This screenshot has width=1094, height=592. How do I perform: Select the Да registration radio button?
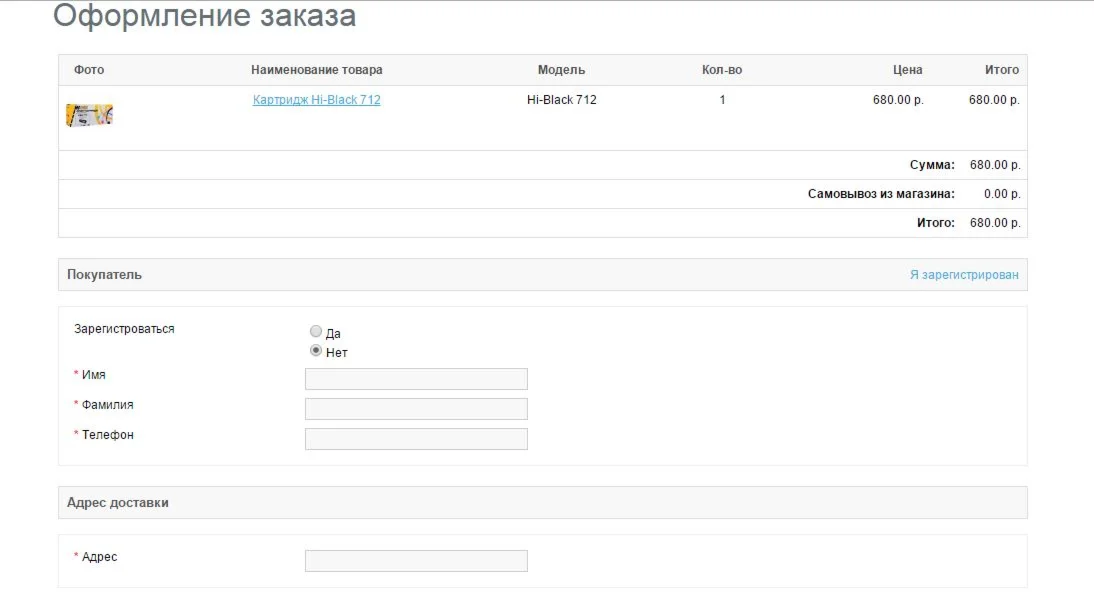click(316, 331)
